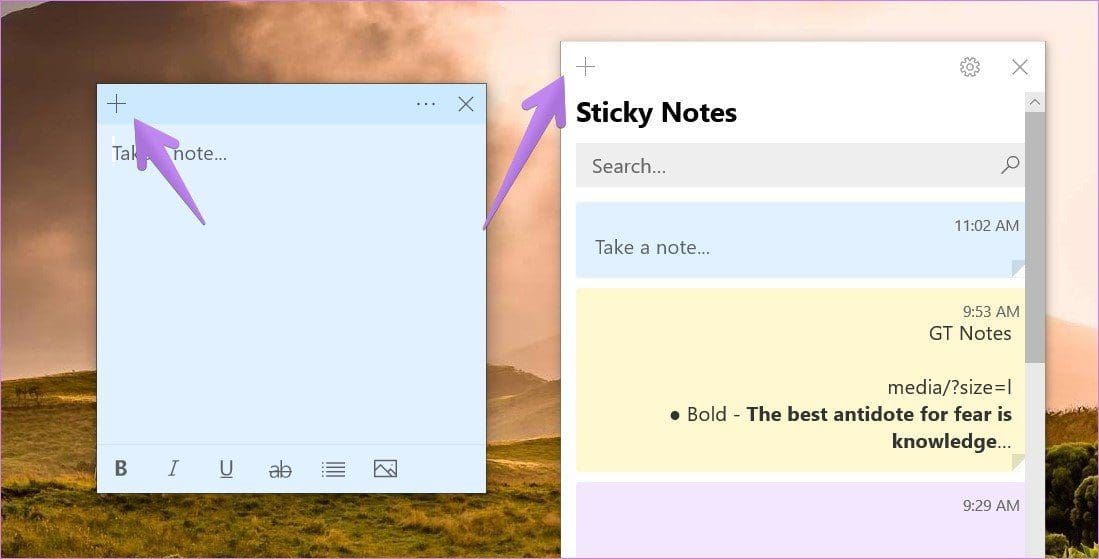Close the Sticky Notes list window

pos(1020,67)
